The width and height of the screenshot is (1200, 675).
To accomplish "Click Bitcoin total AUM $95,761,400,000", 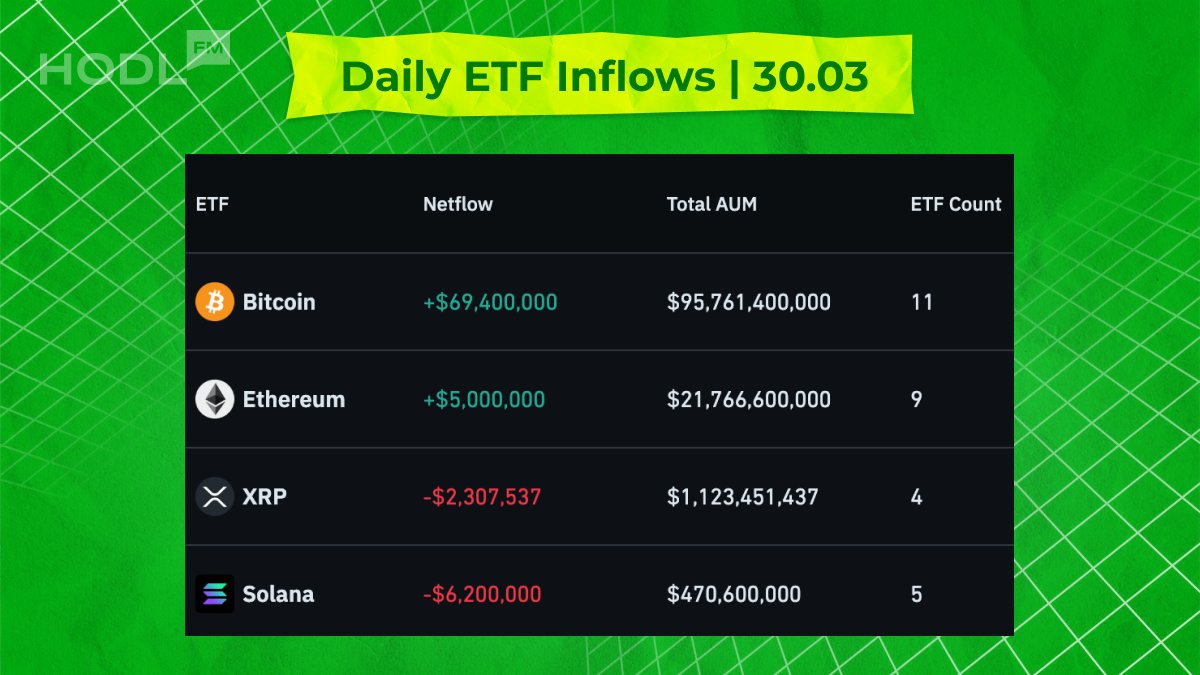I will 749,301.
